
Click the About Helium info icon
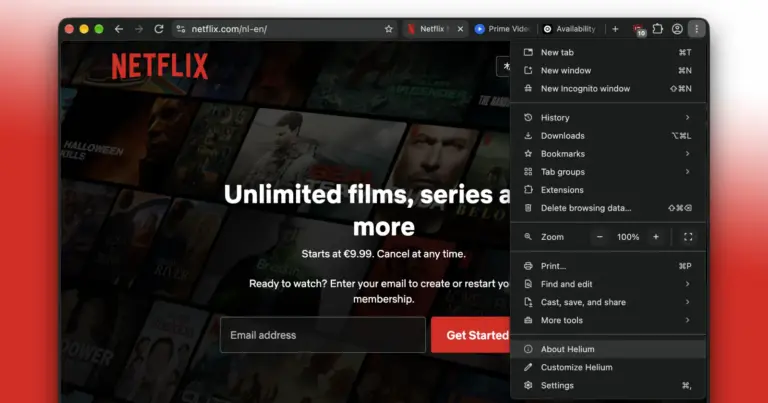(x=528, y=349)
